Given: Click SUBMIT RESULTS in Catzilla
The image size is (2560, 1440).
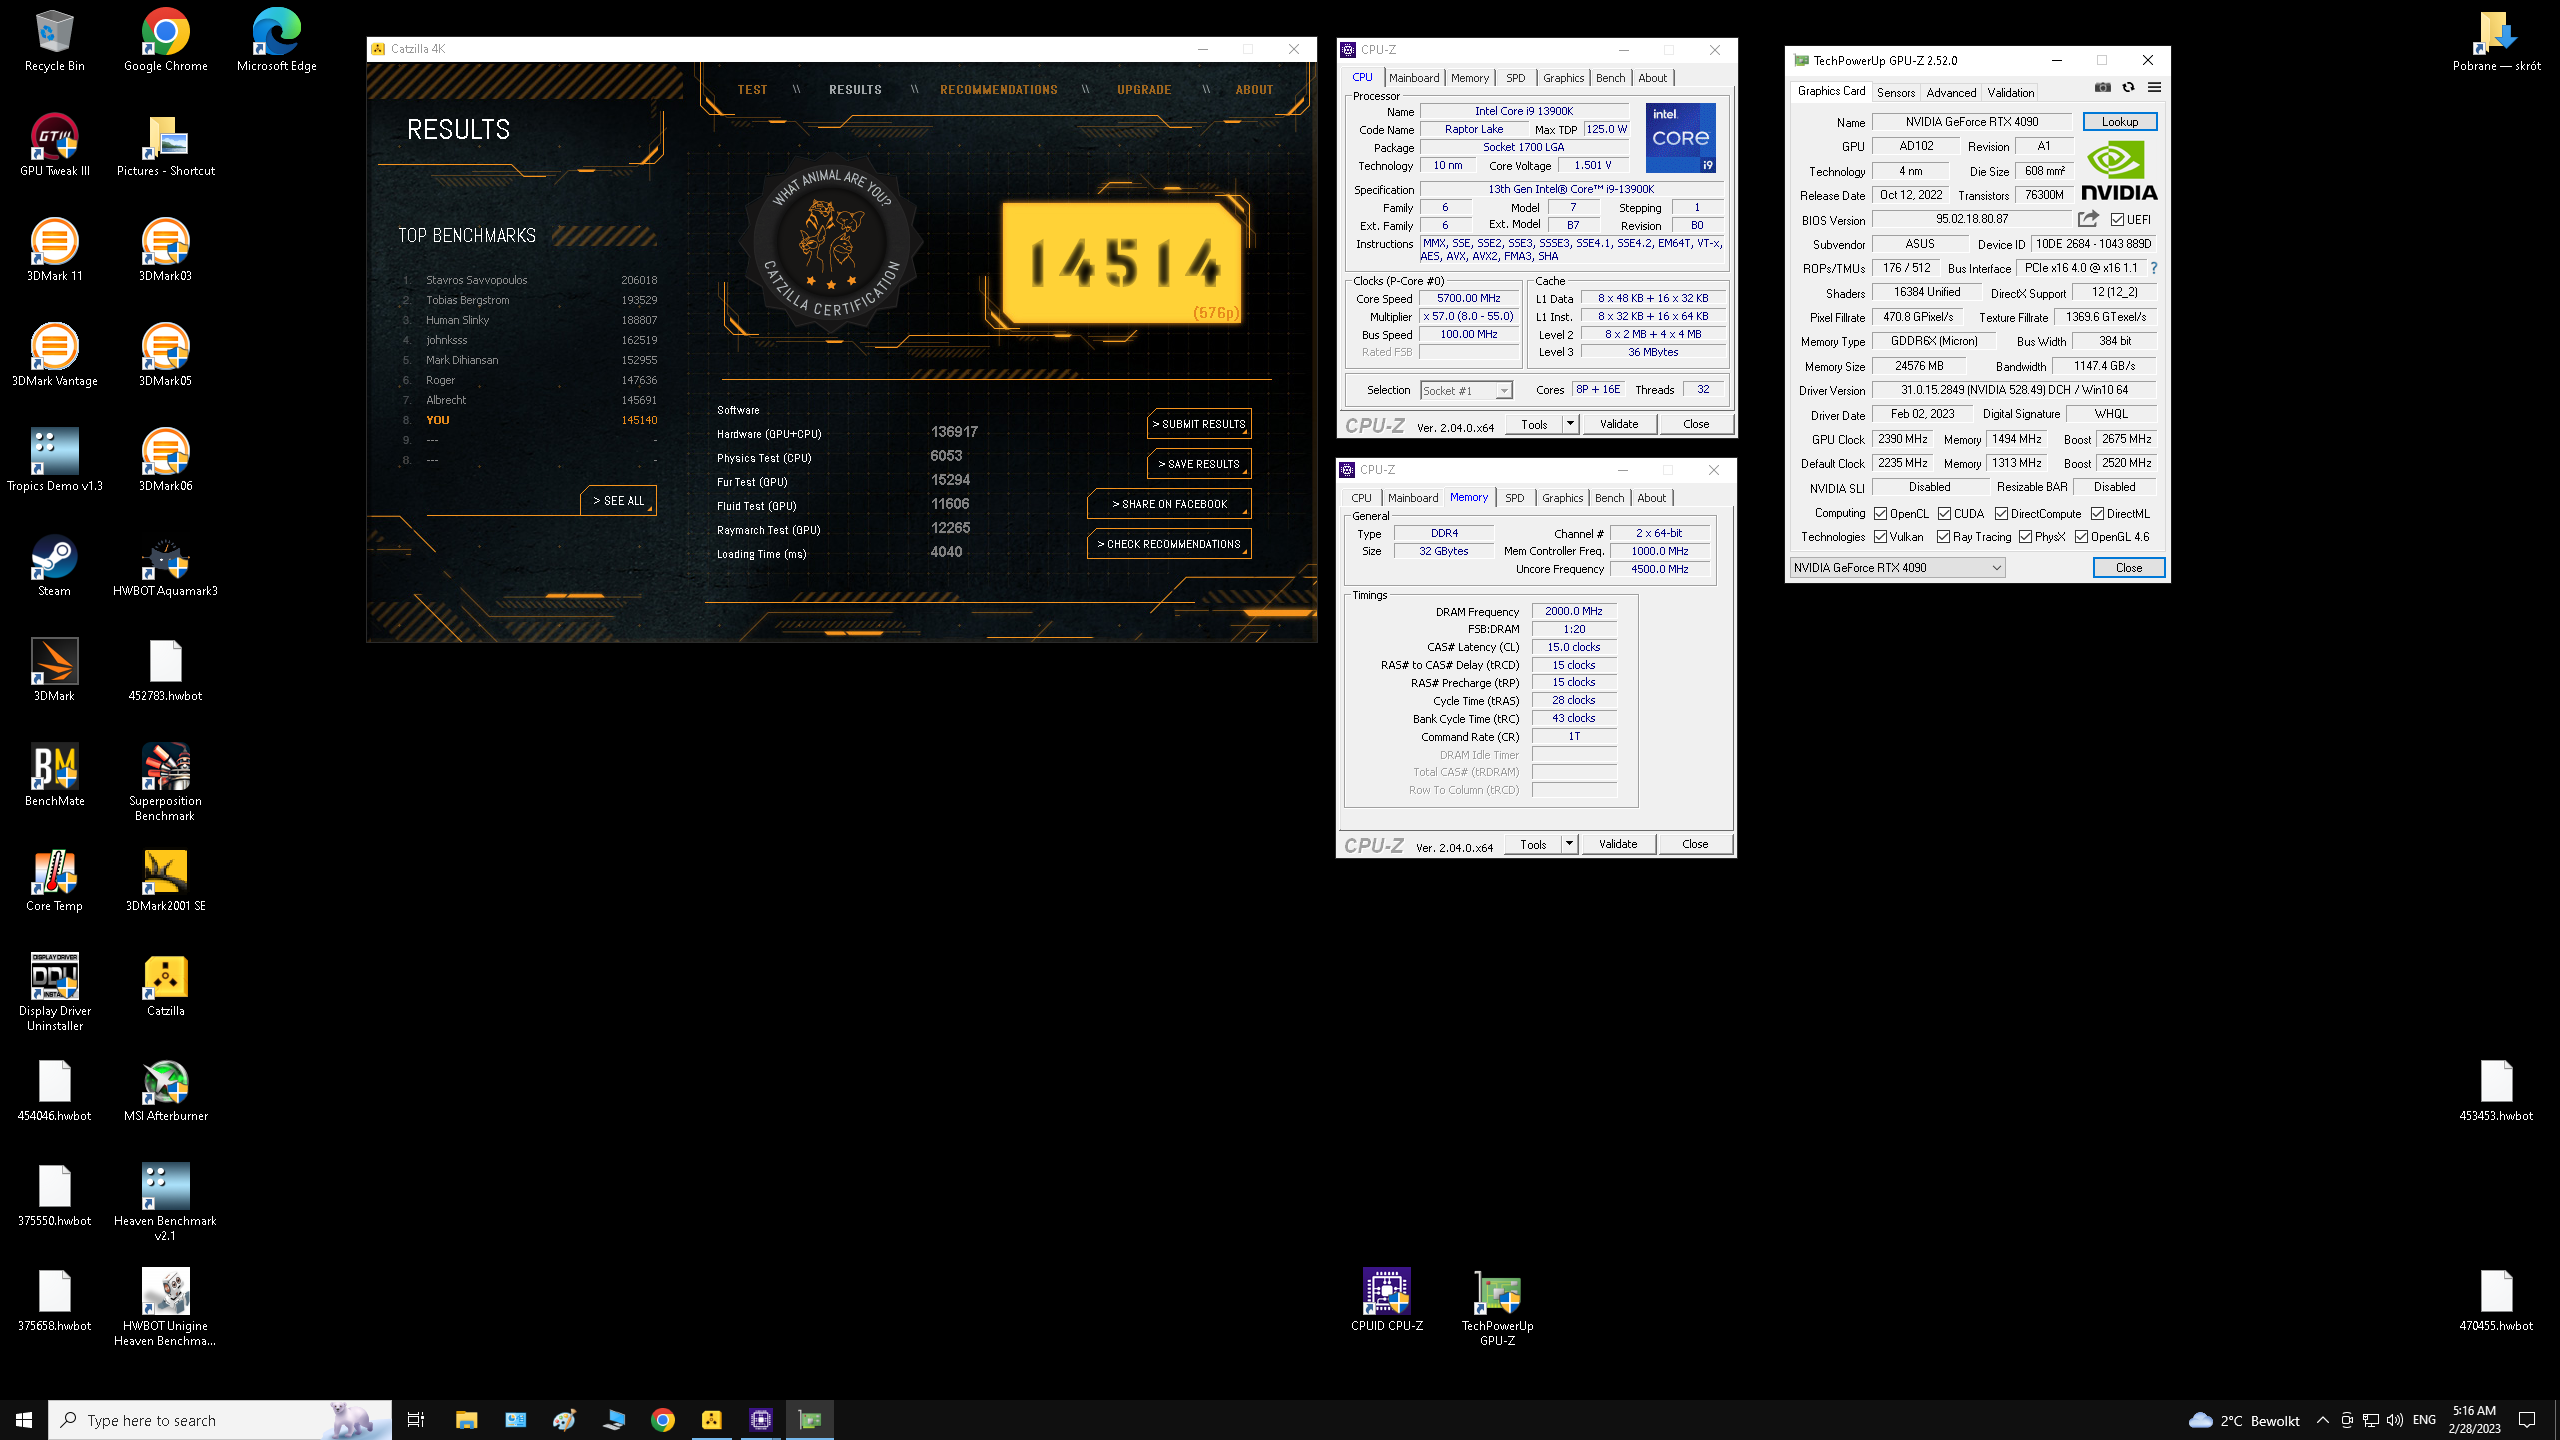Looking at the screenshot, I should [x=1199, y=424].
